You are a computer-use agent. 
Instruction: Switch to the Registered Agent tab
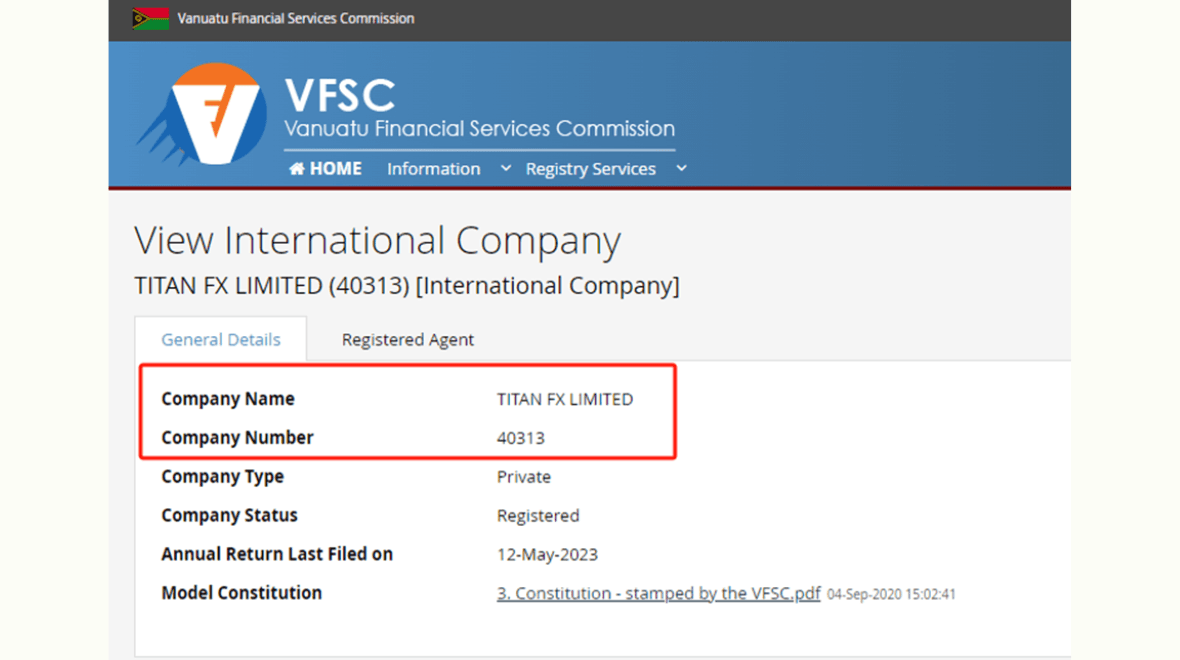(x=408, y=340)
